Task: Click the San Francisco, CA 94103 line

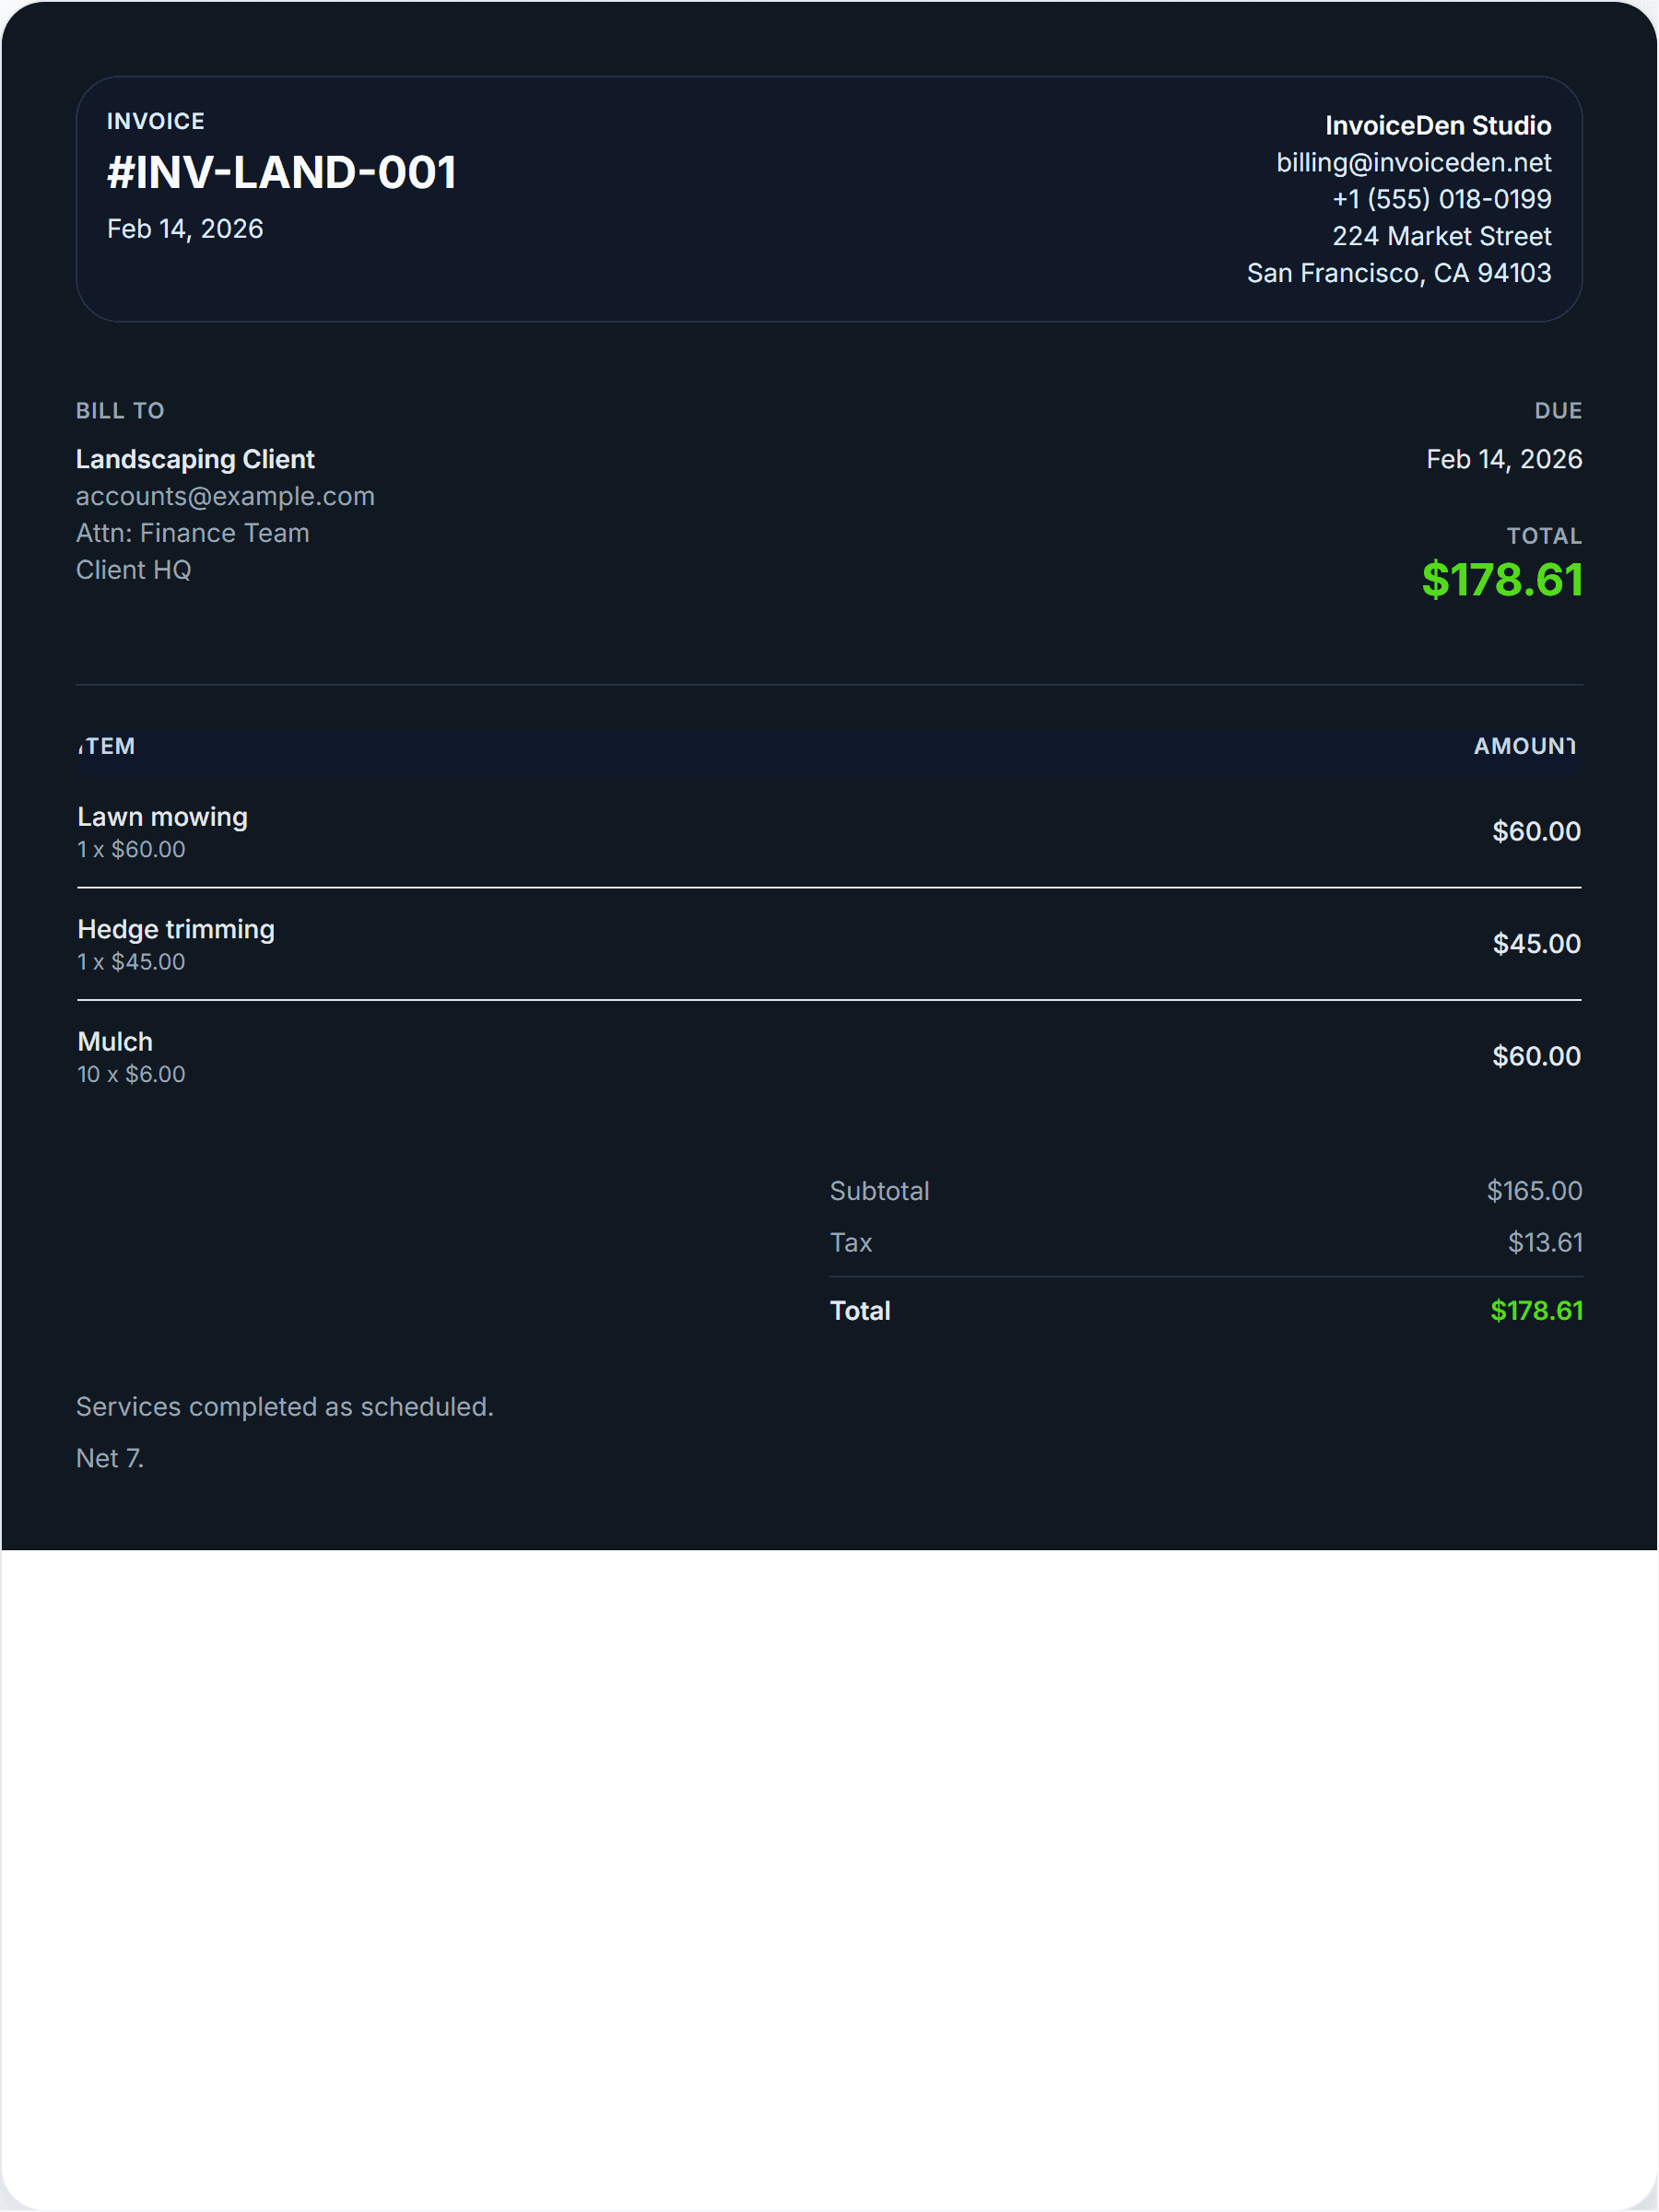Action: coord(1398,273)
